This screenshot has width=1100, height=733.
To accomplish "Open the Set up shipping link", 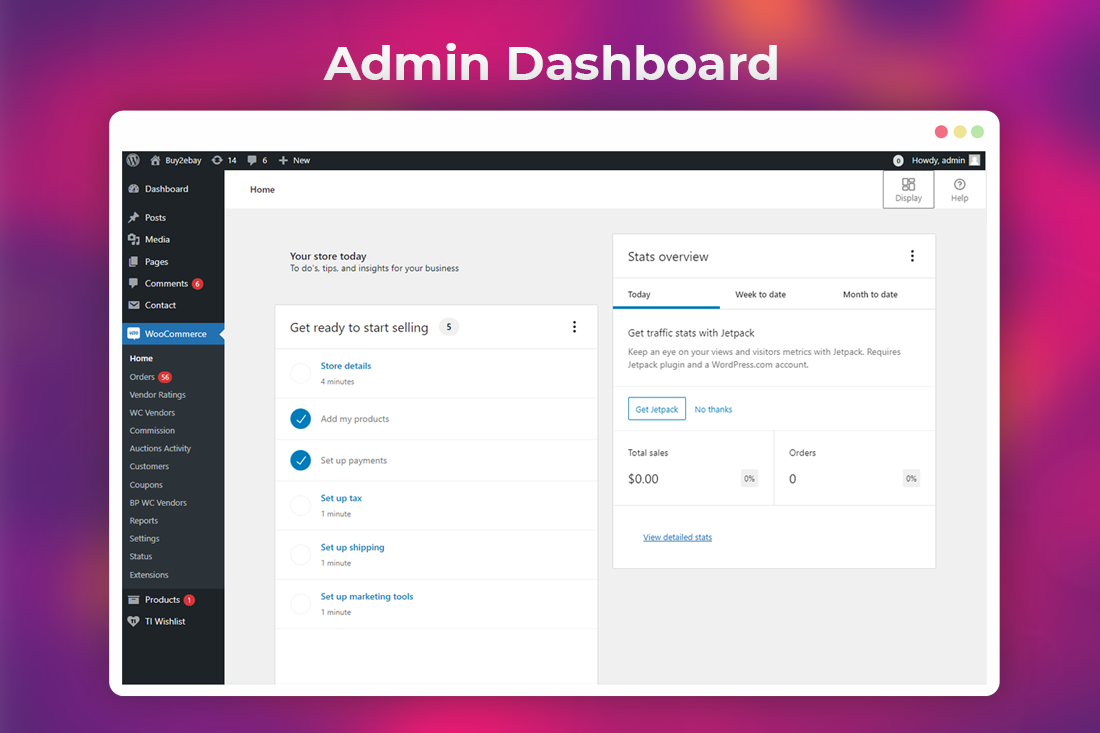I will 352,547.
